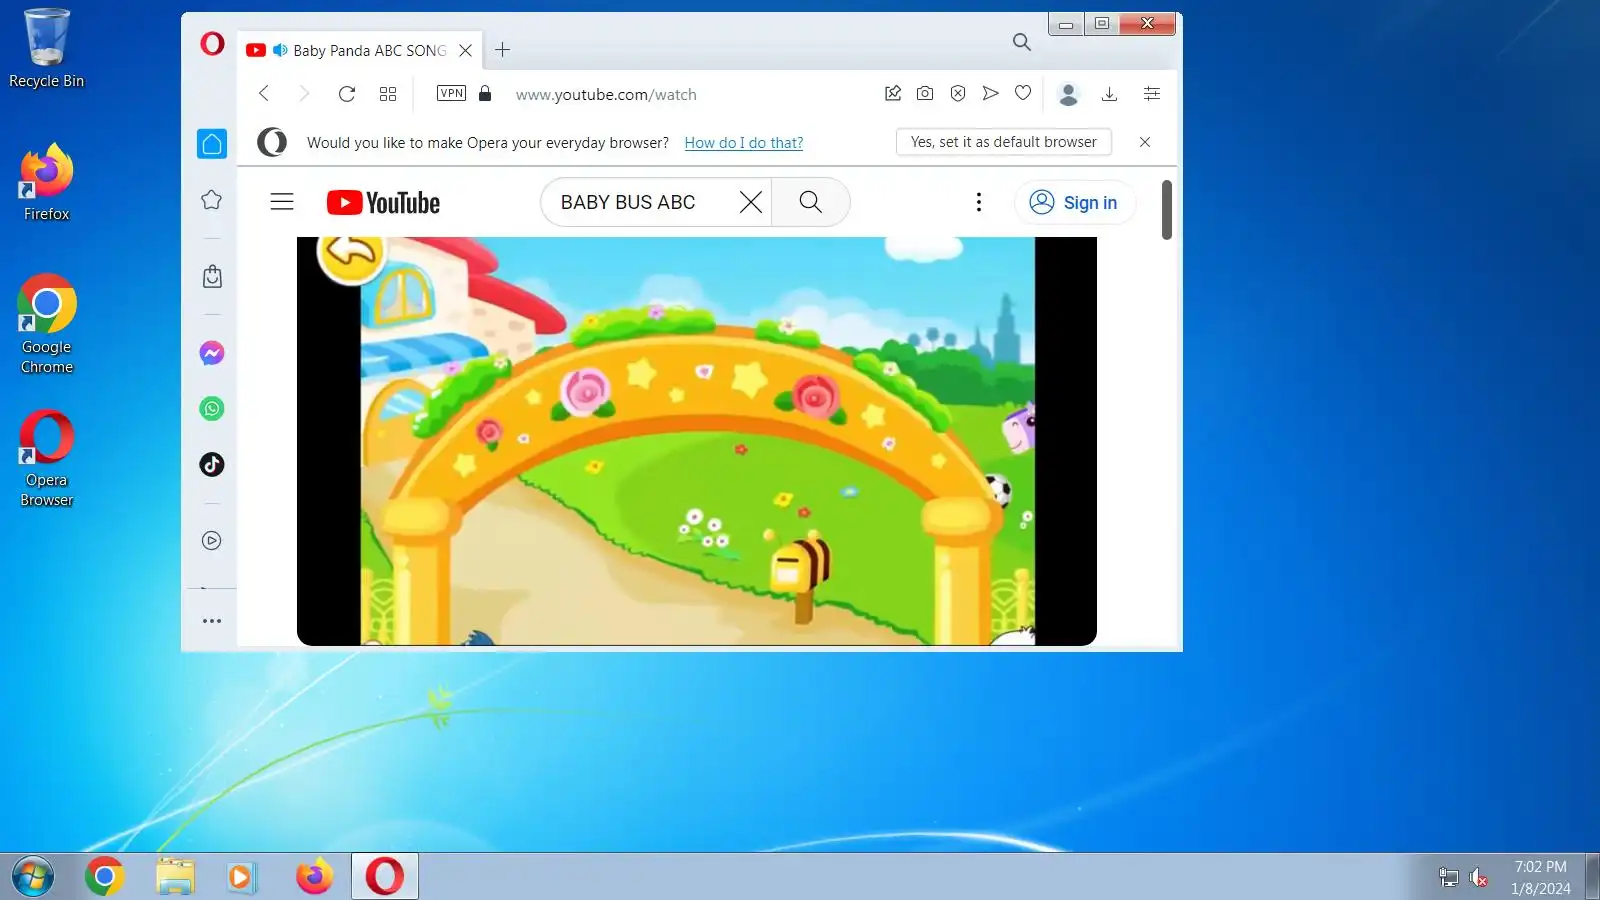Launch Firefox from the taskbar
1600x900 pixels.
tap(314, 877)
